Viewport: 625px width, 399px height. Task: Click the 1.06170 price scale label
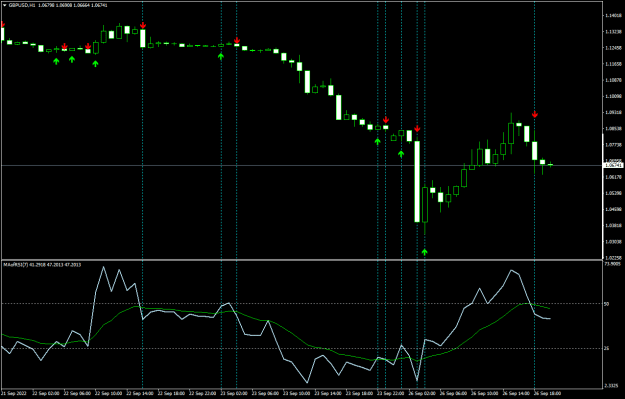[x=613, y=177]
